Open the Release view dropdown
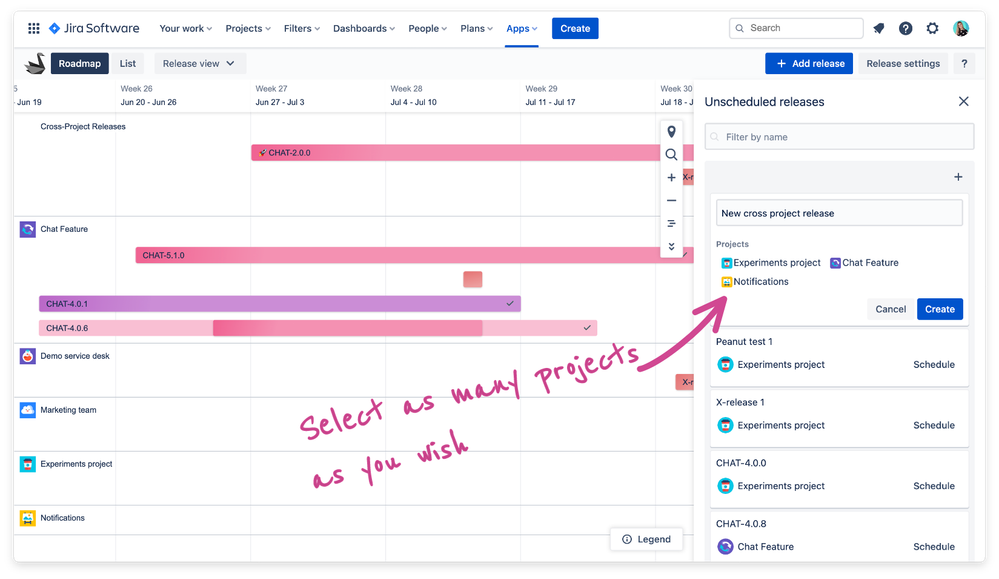 (x=199, y=63)
